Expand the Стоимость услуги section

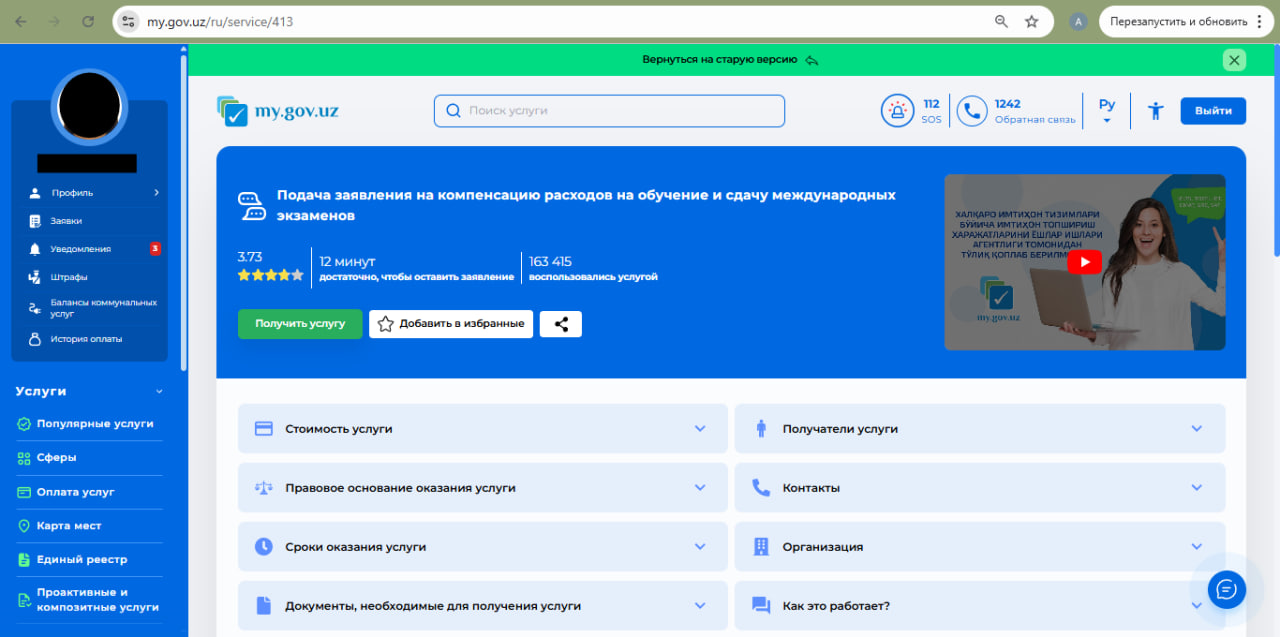482,429
